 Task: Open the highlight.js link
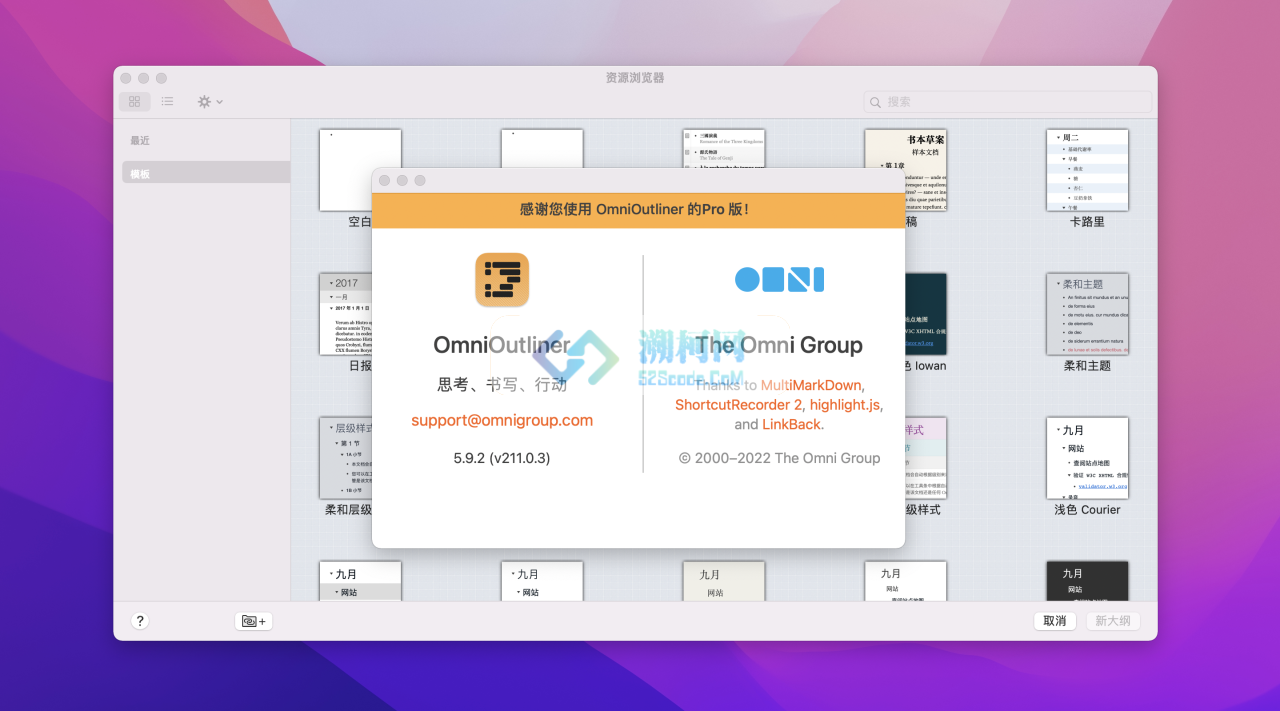pyautogui.click(x=845, y=405)
